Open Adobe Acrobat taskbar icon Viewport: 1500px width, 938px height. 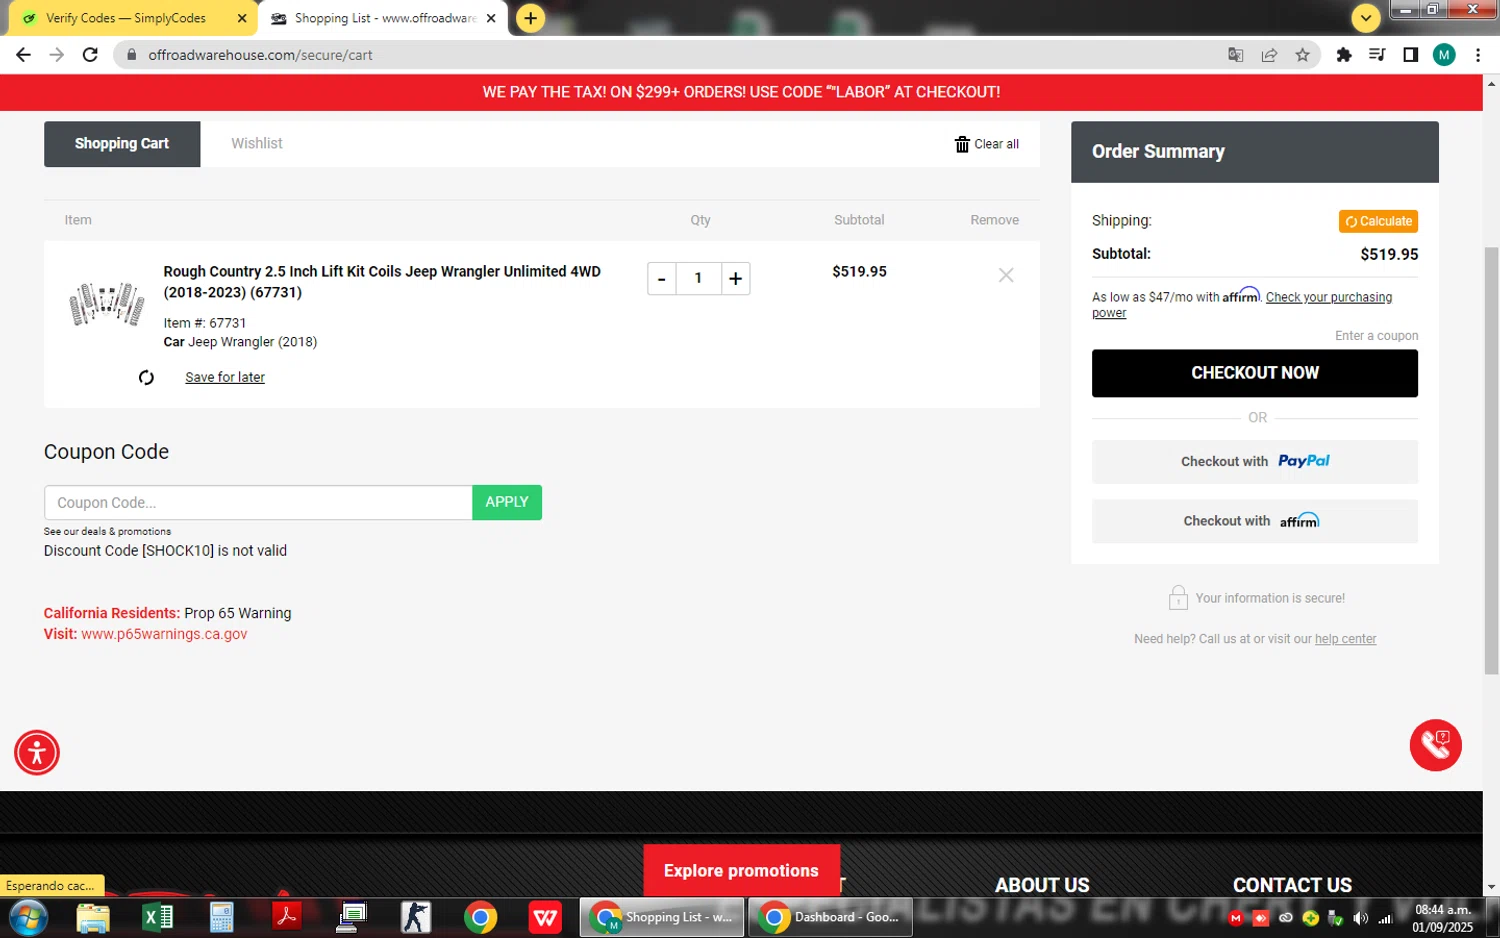[287, 917]
